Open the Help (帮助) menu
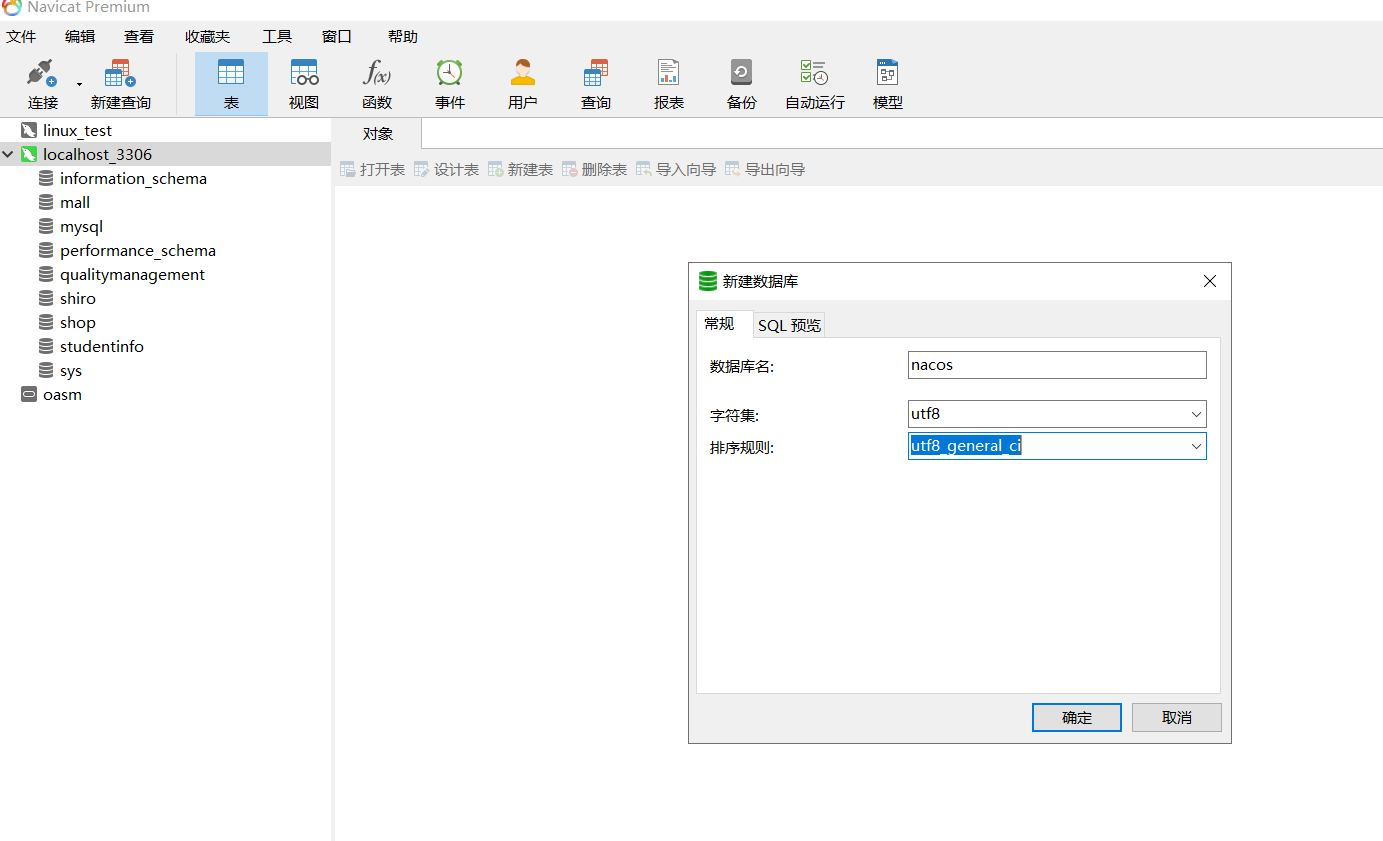 point(403,37)
